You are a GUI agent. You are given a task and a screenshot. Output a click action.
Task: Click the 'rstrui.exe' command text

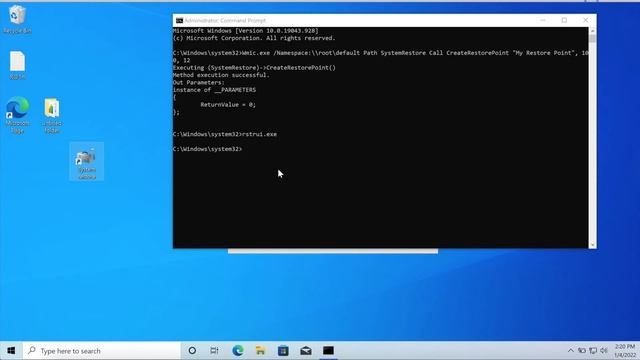coord(260,134)
